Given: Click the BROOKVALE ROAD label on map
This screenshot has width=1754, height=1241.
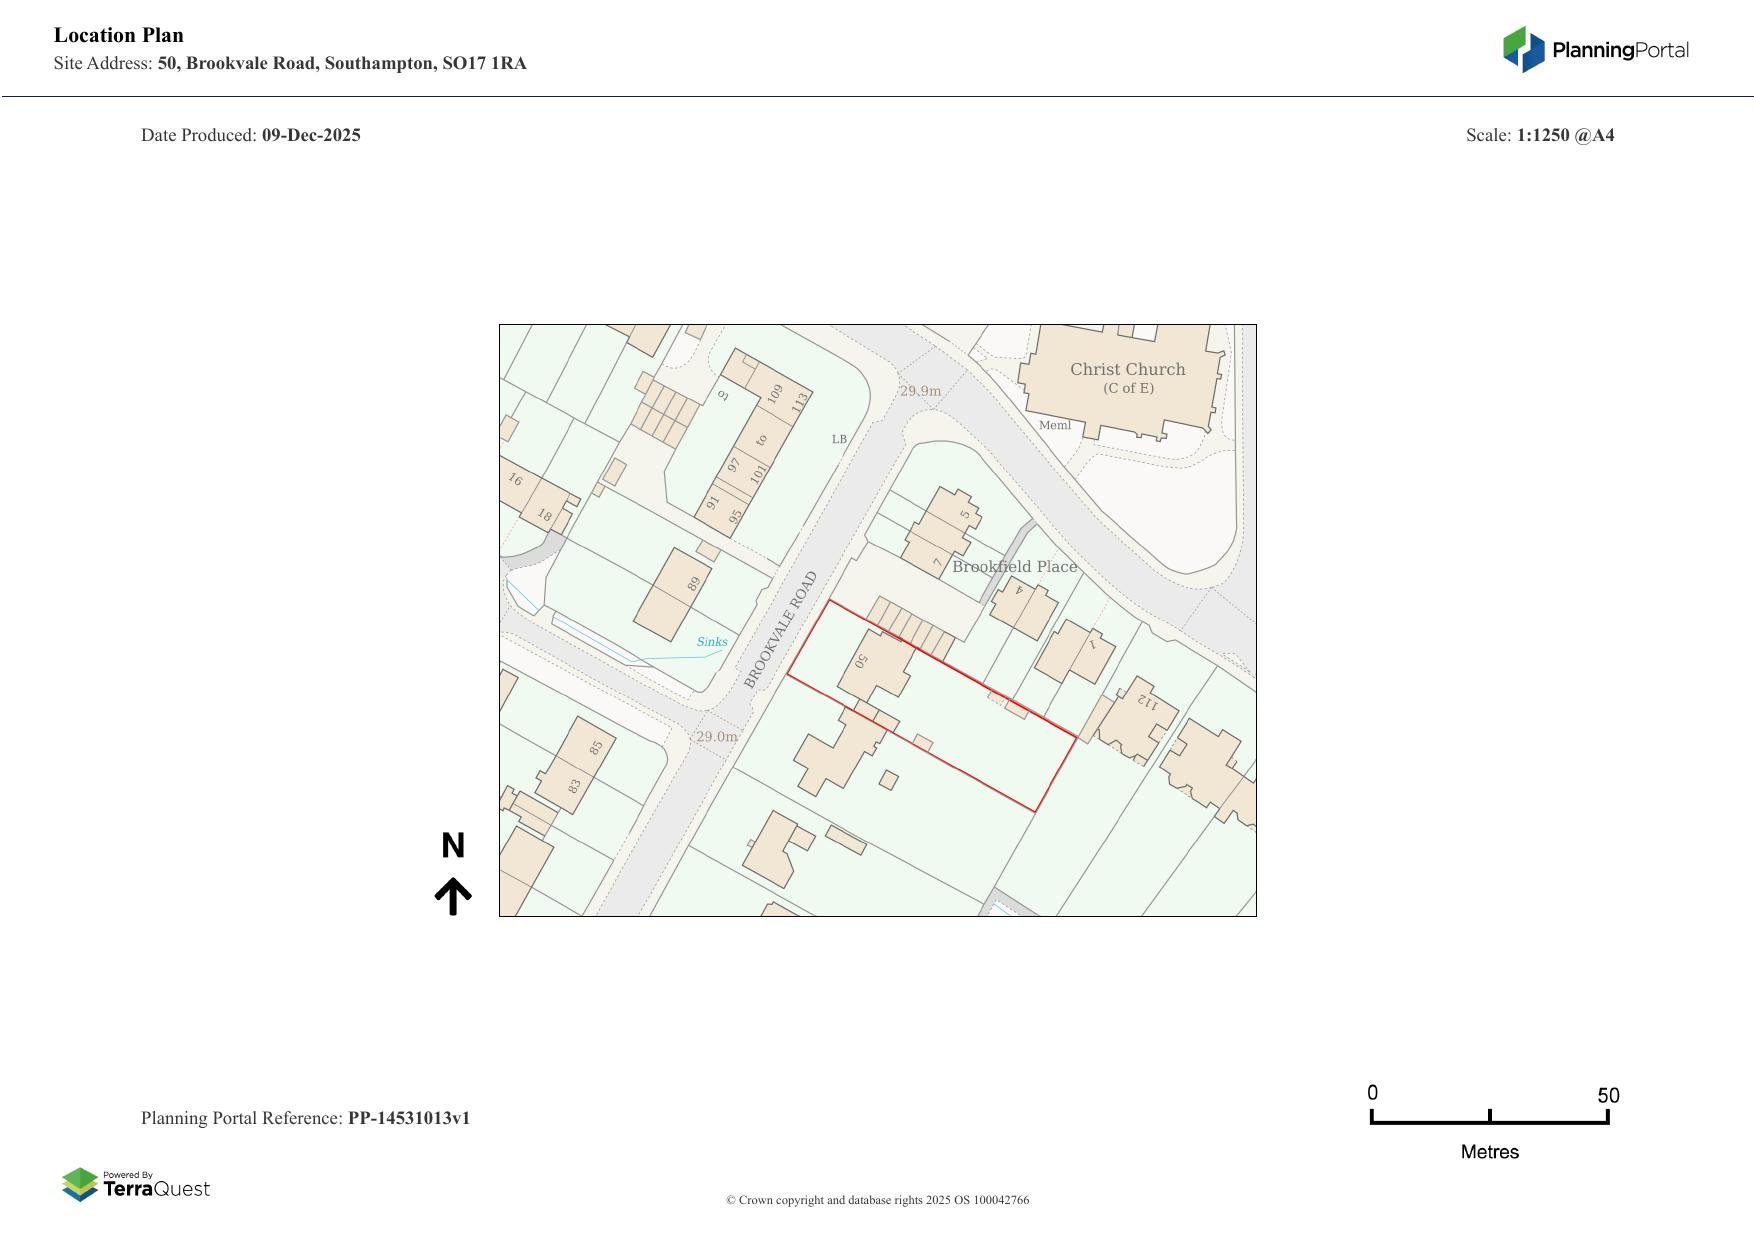Looking at the screenshot, I should click(781, 629).
